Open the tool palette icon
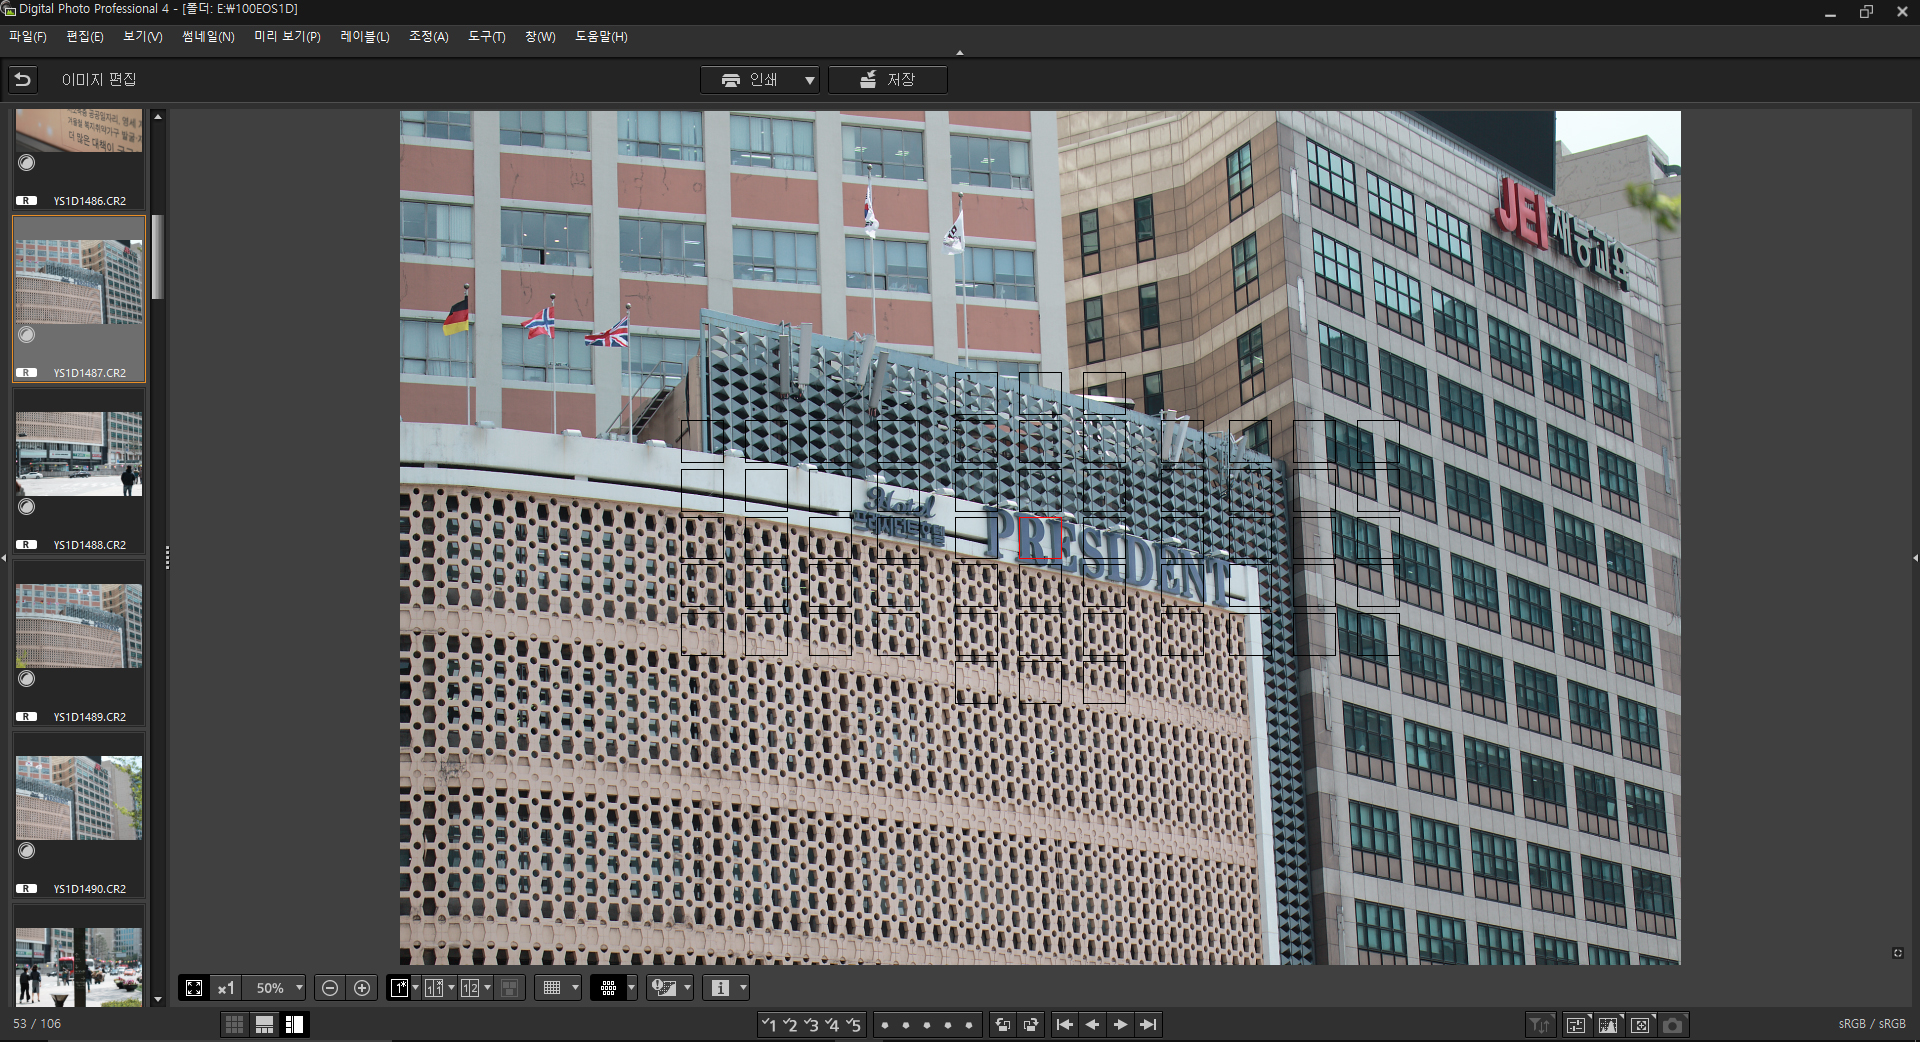 (1576, 1024)
